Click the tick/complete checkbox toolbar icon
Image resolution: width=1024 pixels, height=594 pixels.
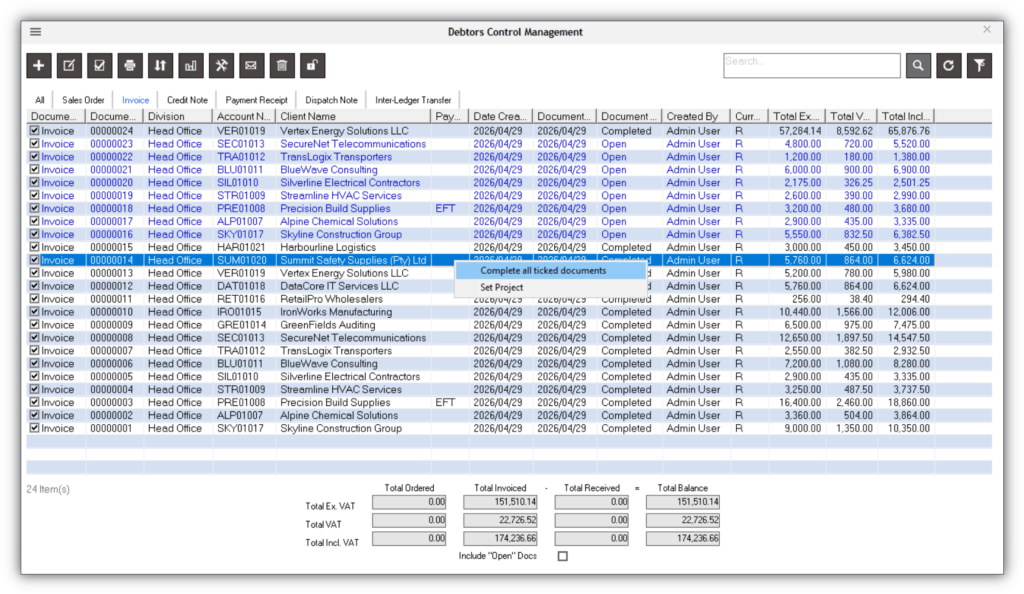point(99,65)
